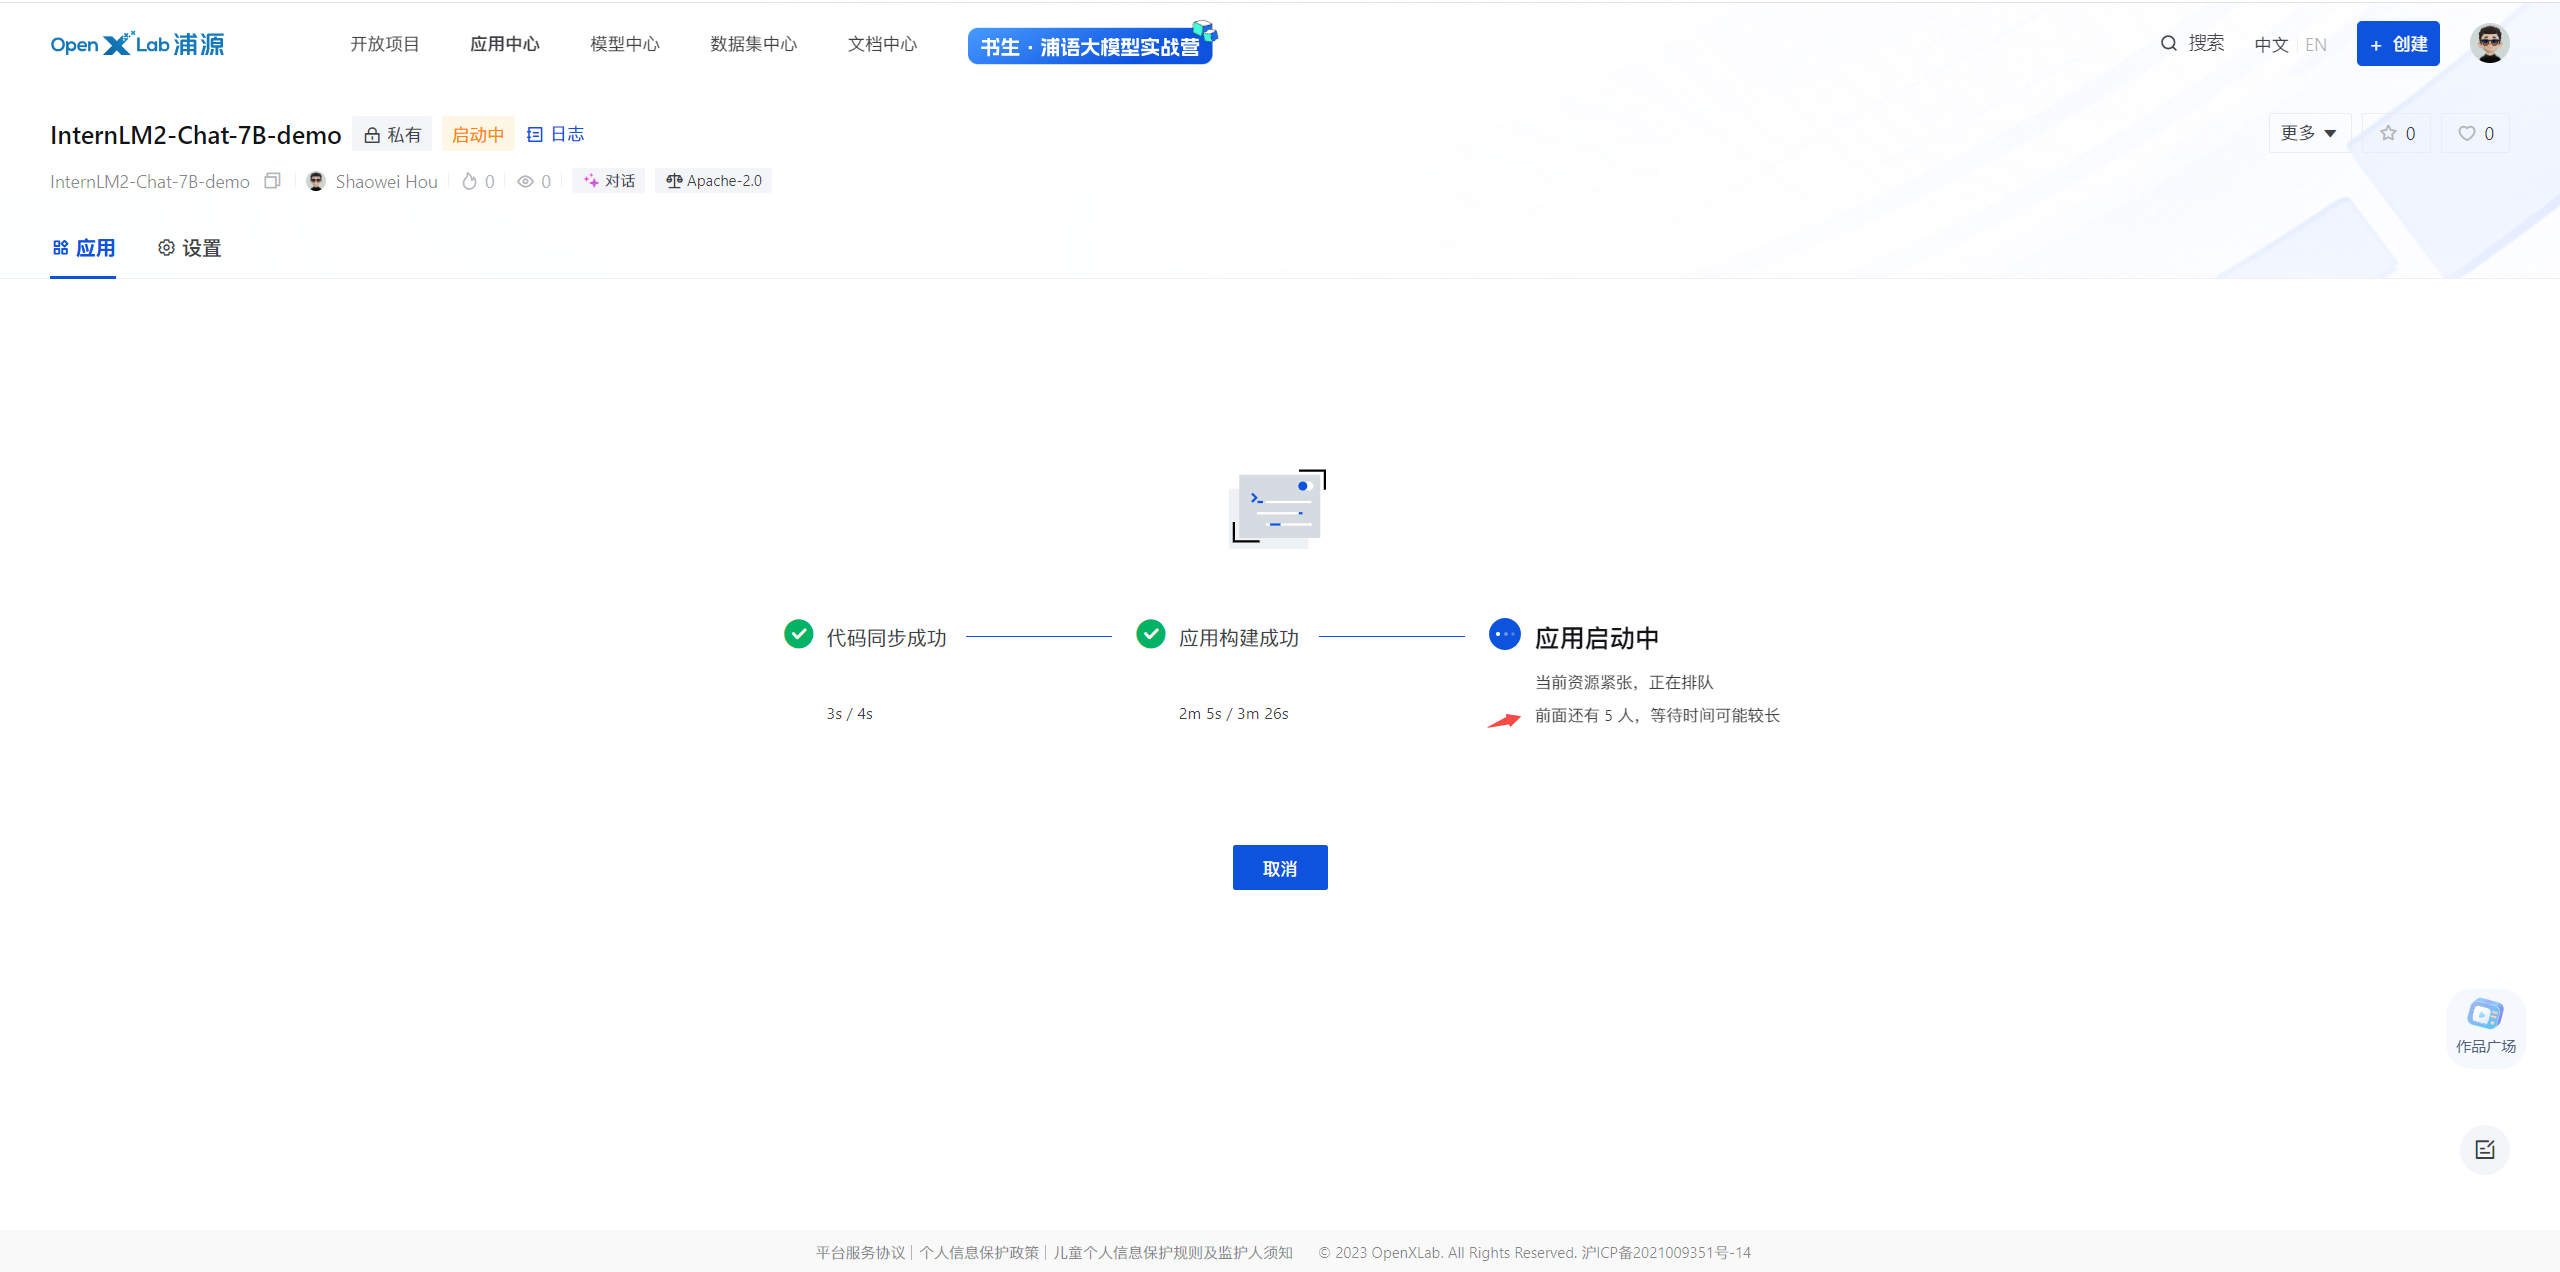Click the 私有 lock badge
This screenshot has height=1272, width=2560.
[392, 134]
